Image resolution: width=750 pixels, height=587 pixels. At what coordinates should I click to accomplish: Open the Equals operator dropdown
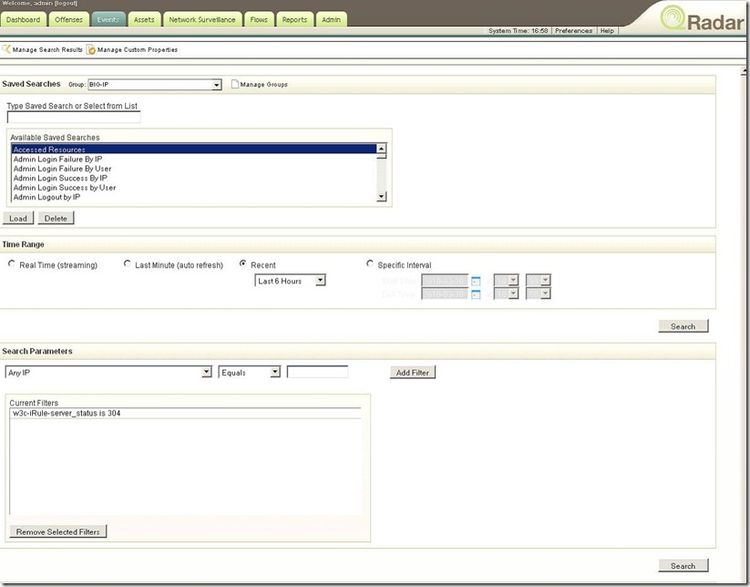(249, 372)
